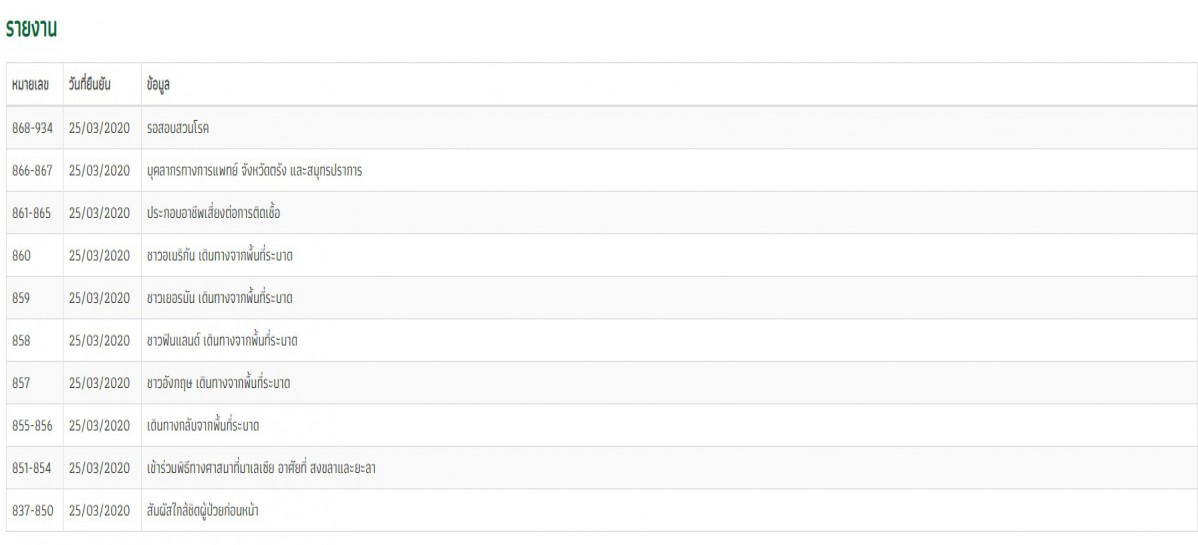This screenshot has height=545, width=1198.
Task: Click the date in row 837-850
Action: [99, 511]
